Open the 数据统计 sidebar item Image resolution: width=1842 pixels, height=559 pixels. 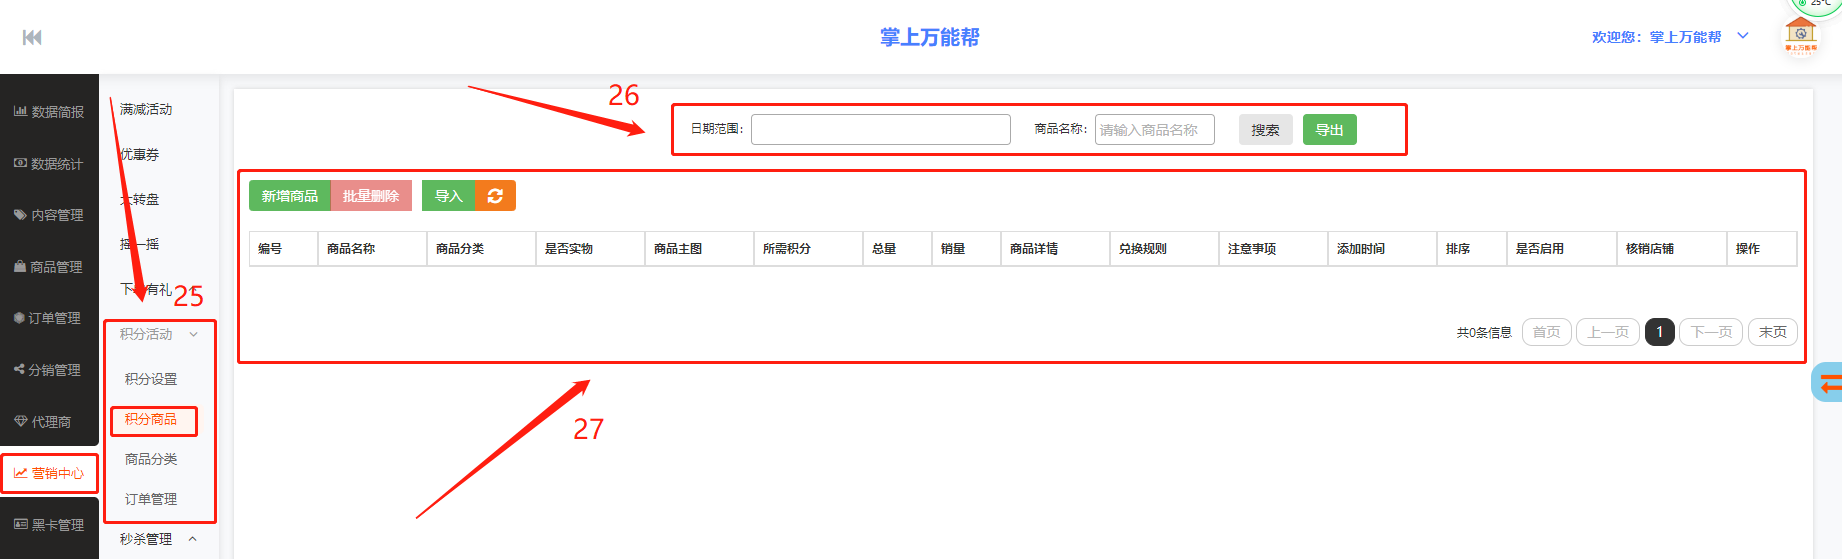click(x=49, y=164)
